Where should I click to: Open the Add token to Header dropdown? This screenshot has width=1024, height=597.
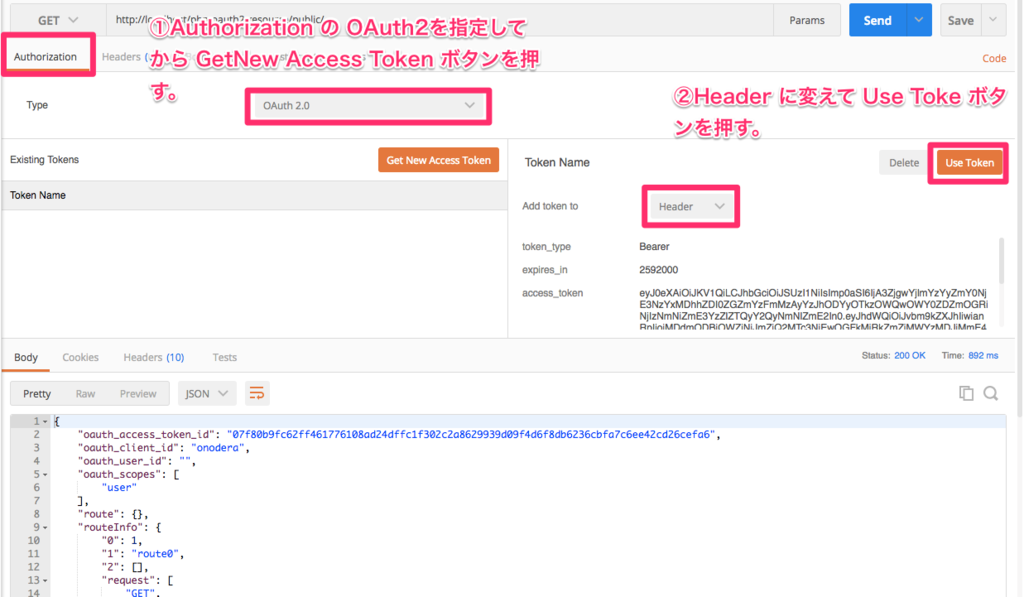(x=691, y=206)
